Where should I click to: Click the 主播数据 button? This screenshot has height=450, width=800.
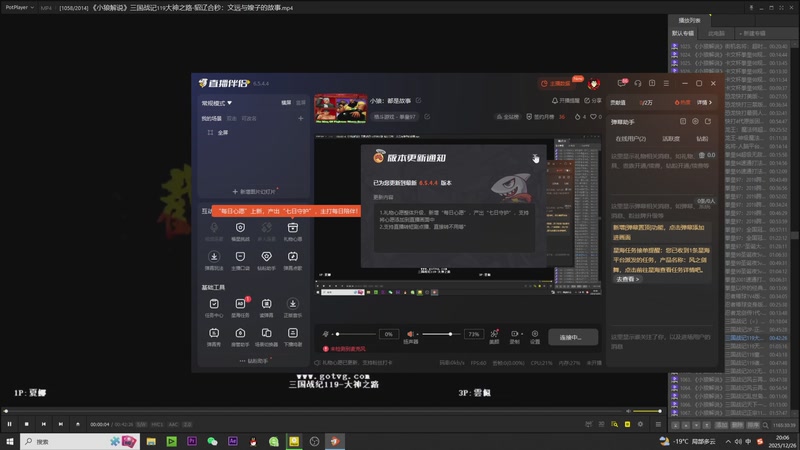(557, 83)
